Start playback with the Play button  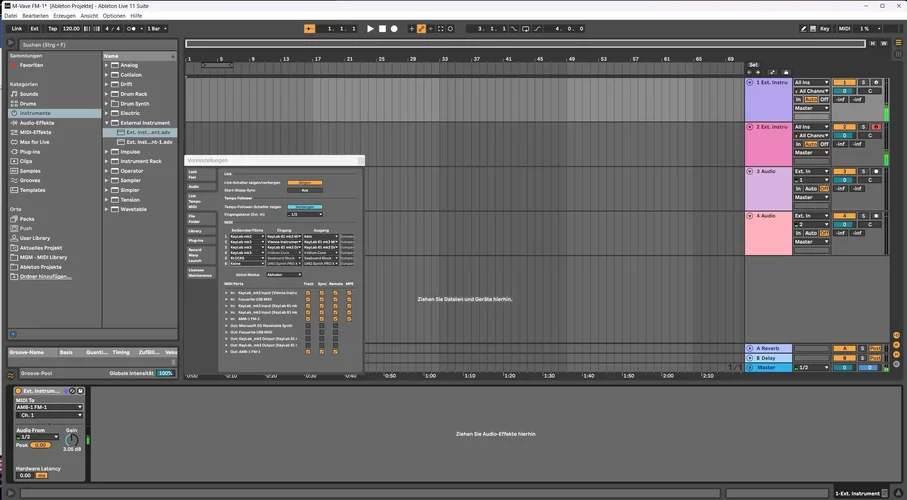[370, 28]
